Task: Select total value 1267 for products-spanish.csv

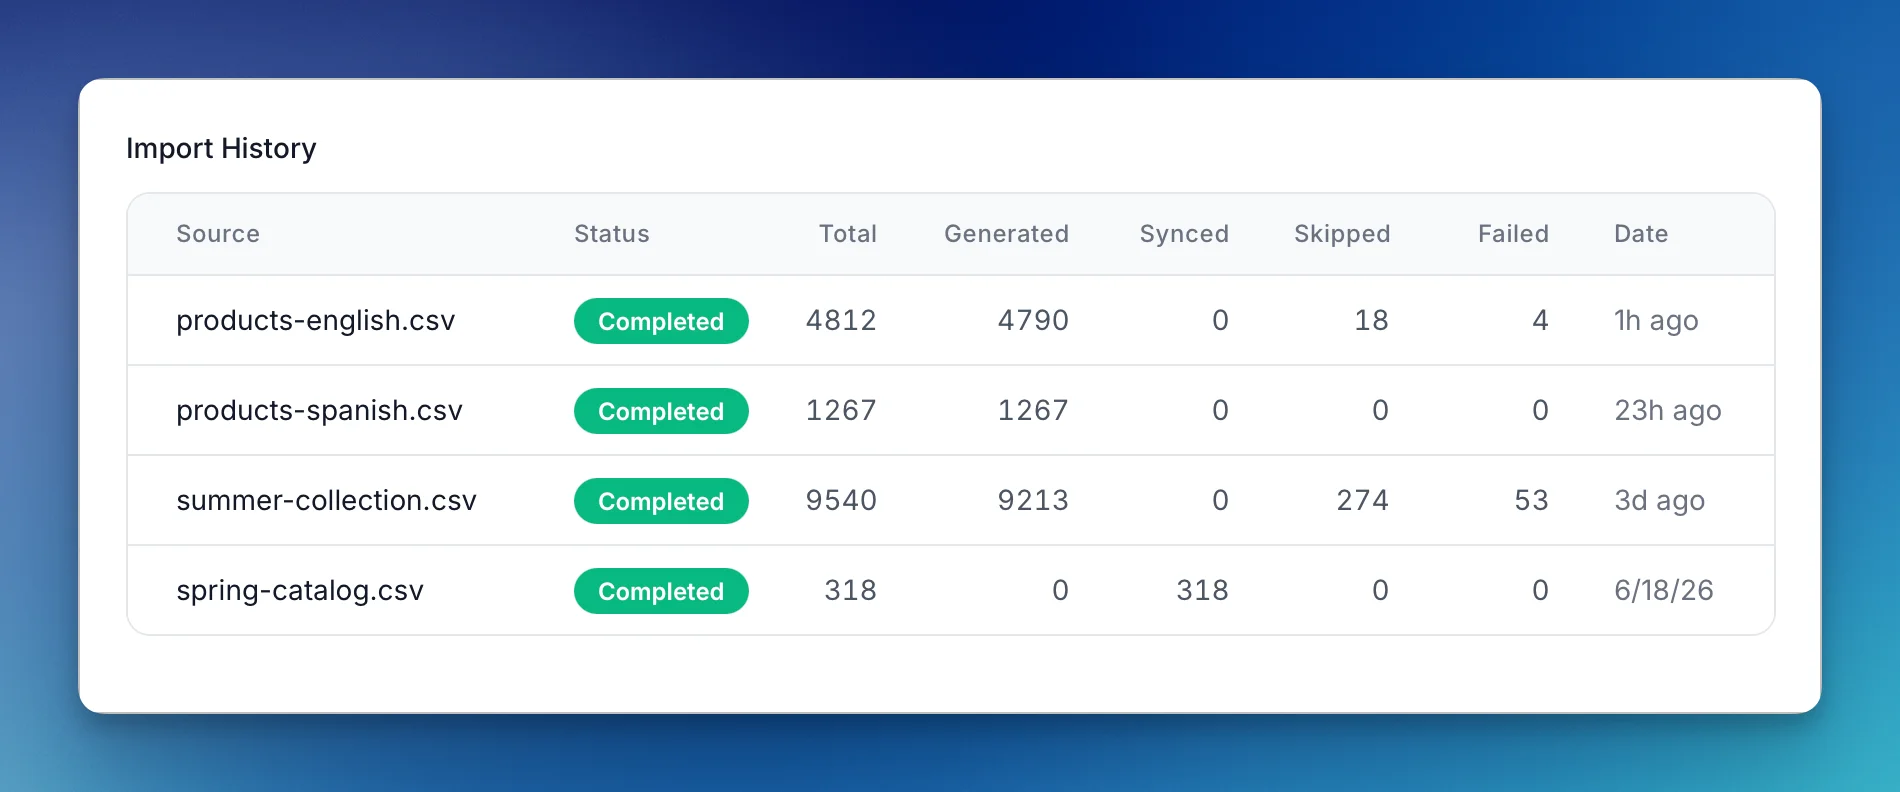Action: click(x=841, y=410)
